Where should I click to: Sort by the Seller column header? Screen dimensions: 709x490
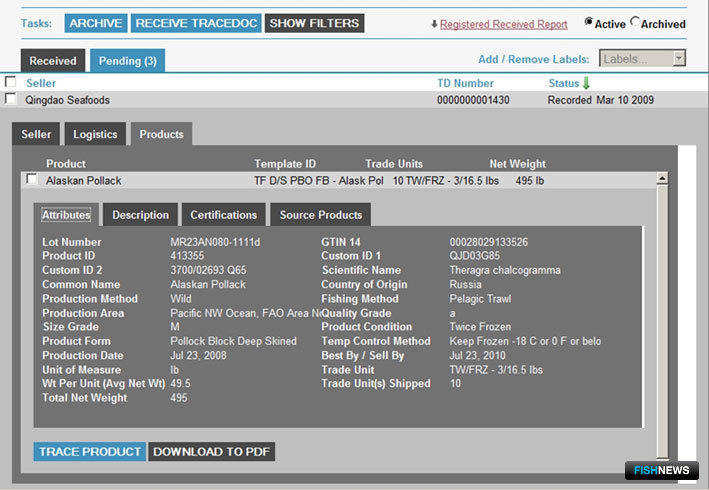(41, 83)
